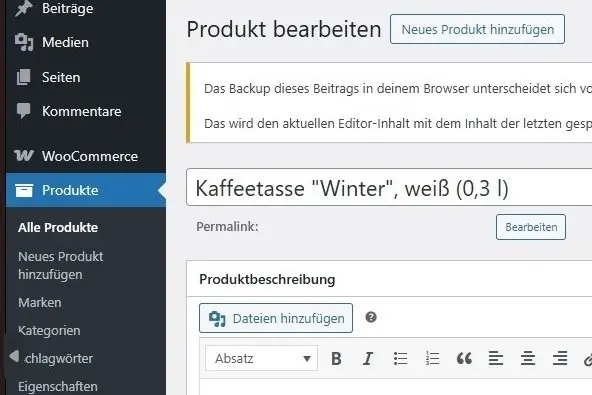Image resolution: width=592 pixels, height=395 pixels.
Task: Open Kategorien submenu entry
Action: pyautogui.click(x=49, y=331)
